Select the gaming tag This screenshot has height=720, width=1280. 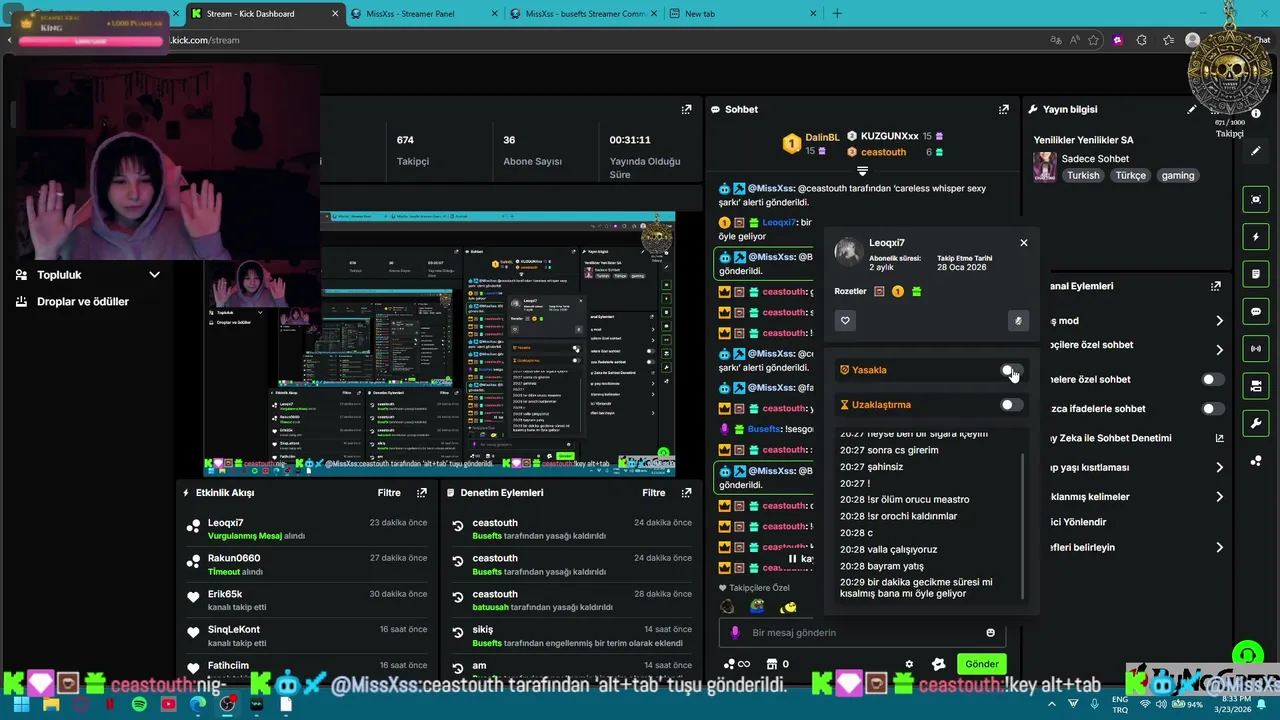pyautogui.click(x=1178, y=176)
